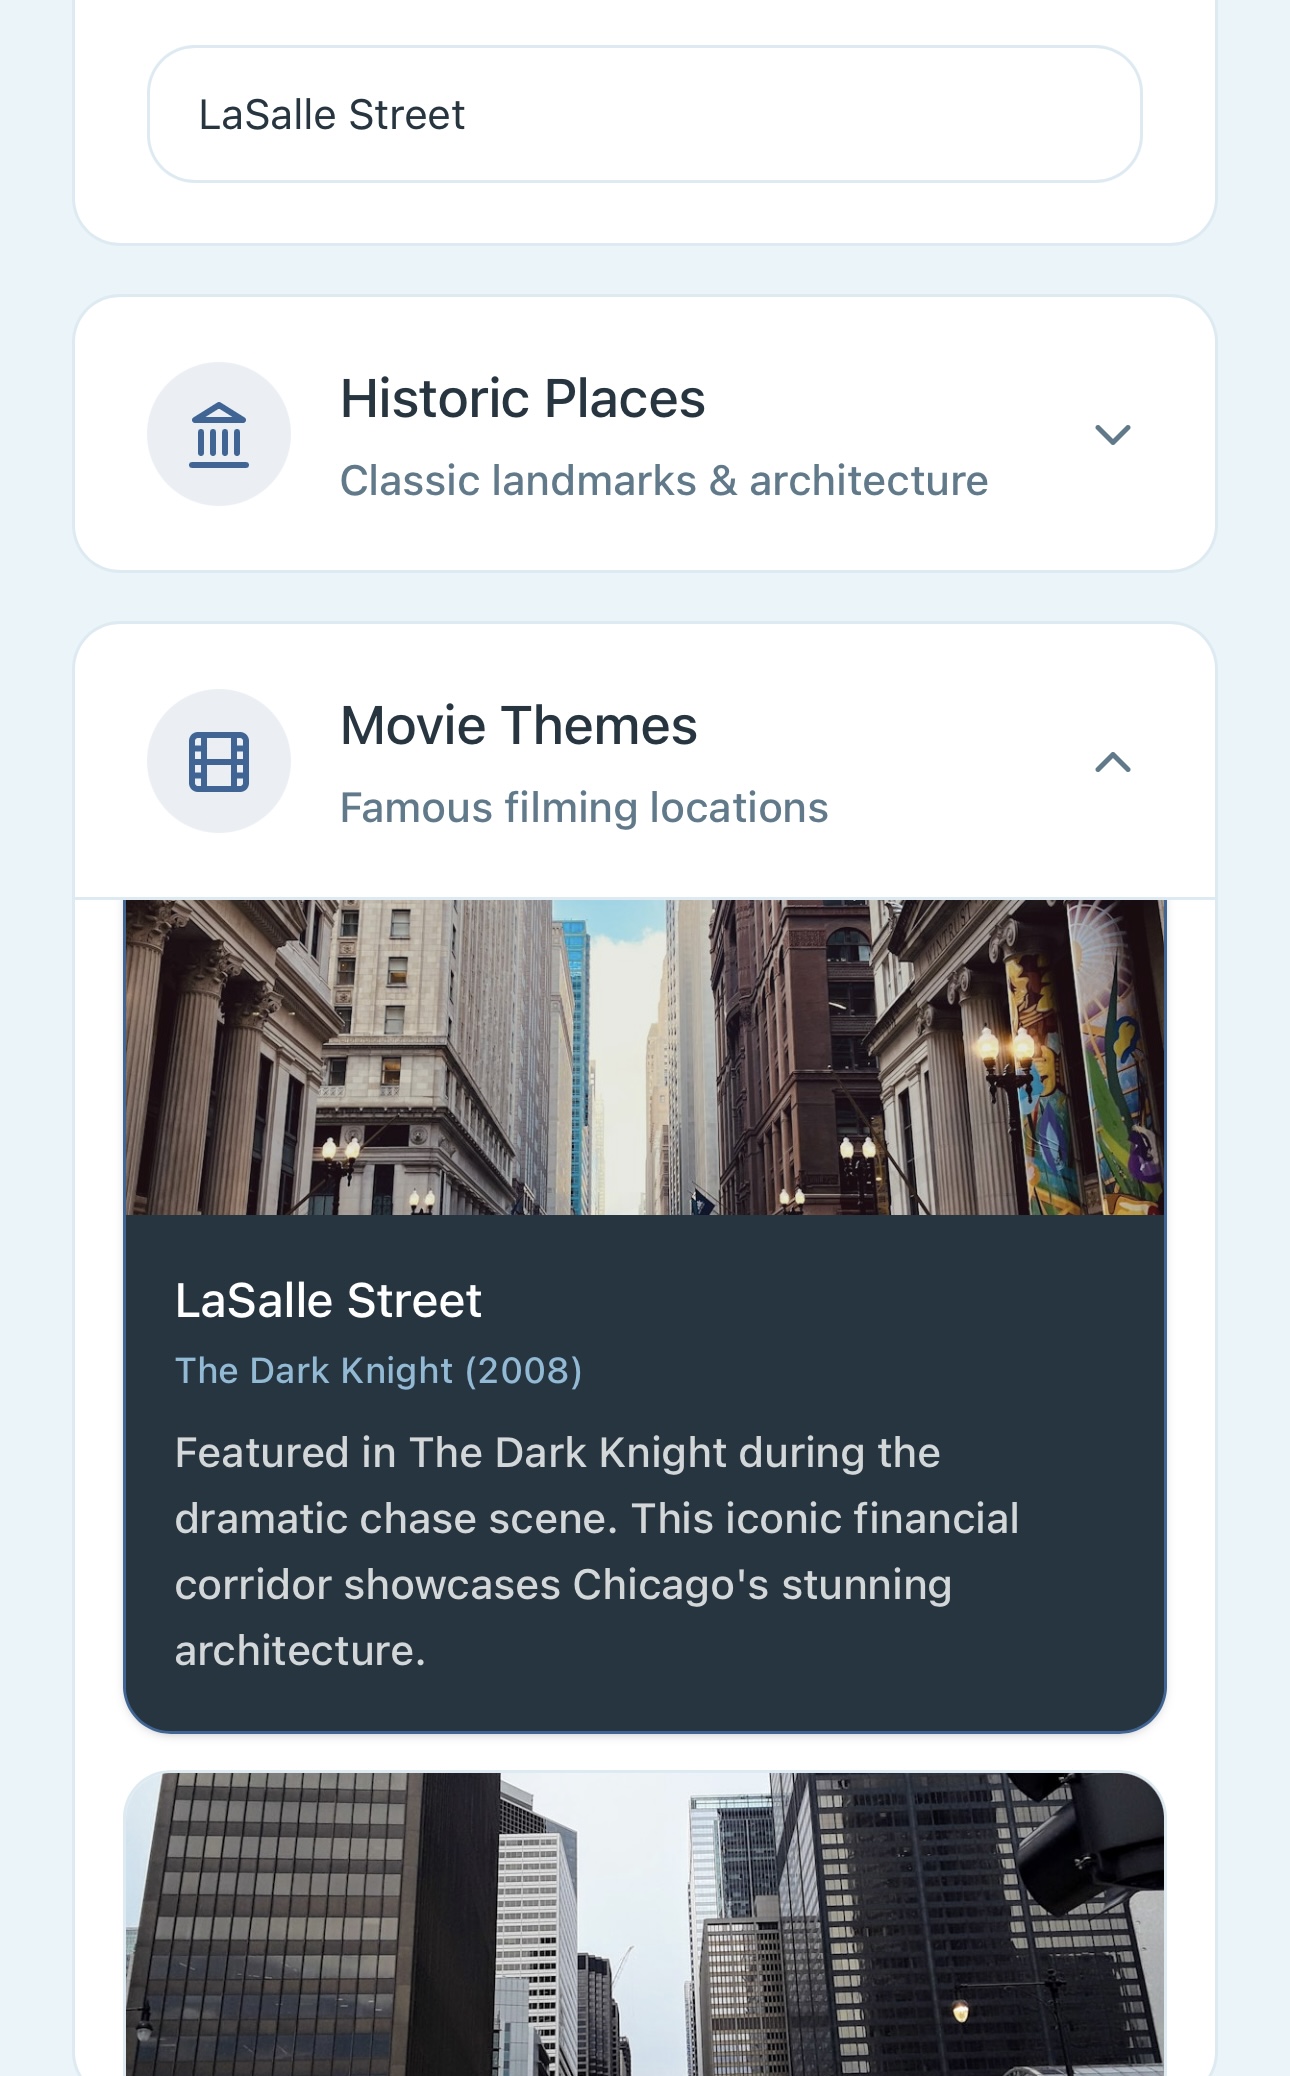The width and height of the screenshot is (1290, 2076).
Task: Click the LaSalle Street description paragraph
Action: click(x=597, y=1551)
